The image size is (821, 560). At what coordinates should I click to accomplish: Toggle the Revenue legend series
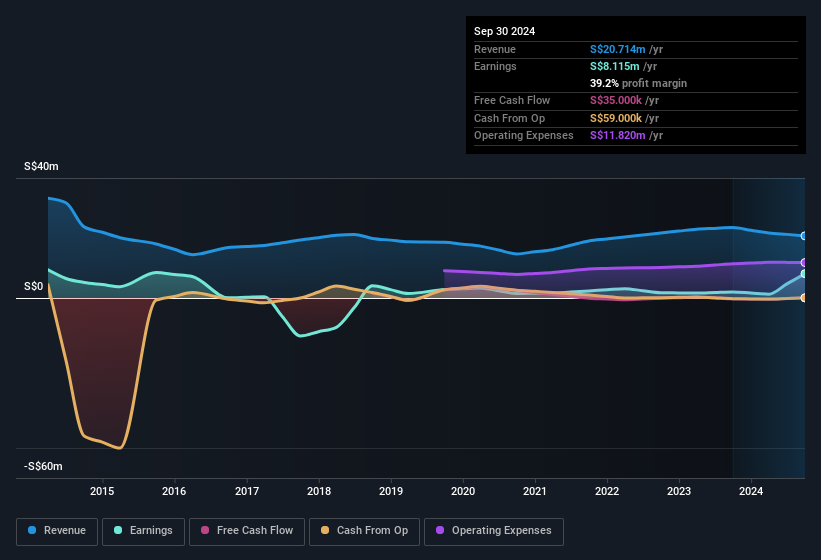point(57,531)
